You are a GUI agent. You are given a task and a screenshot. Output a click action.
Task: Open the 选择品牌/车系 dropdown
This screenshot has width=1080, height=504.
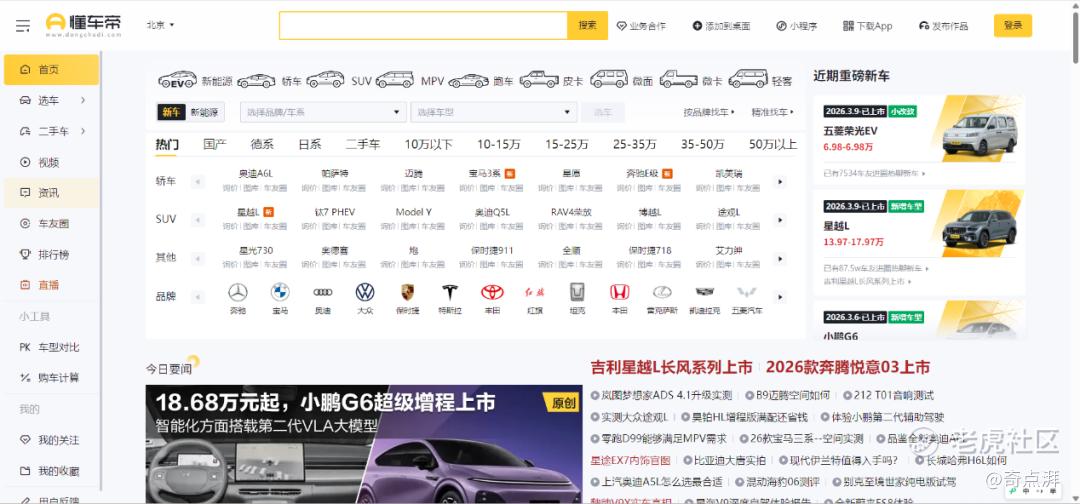coord(323,112)
